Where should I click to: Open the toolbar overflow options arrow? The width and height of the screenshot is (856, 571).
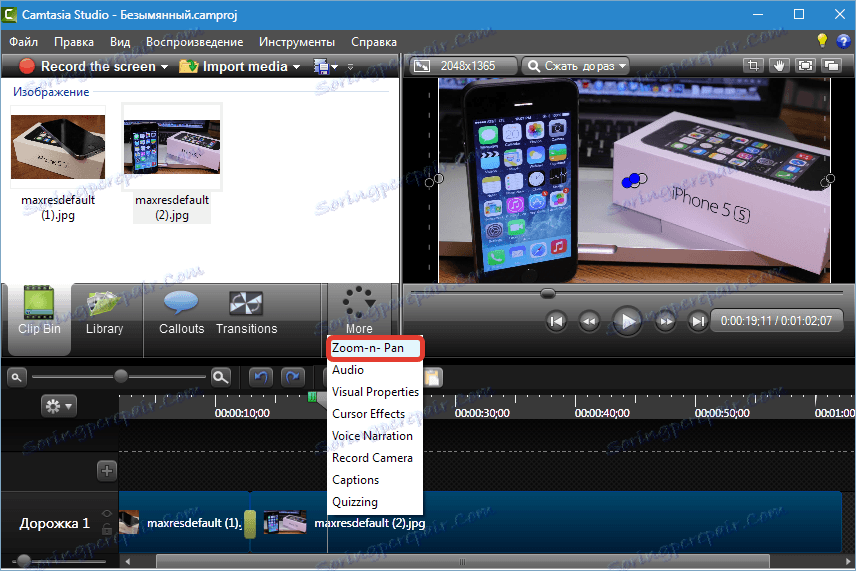click(x=350, y=67)
